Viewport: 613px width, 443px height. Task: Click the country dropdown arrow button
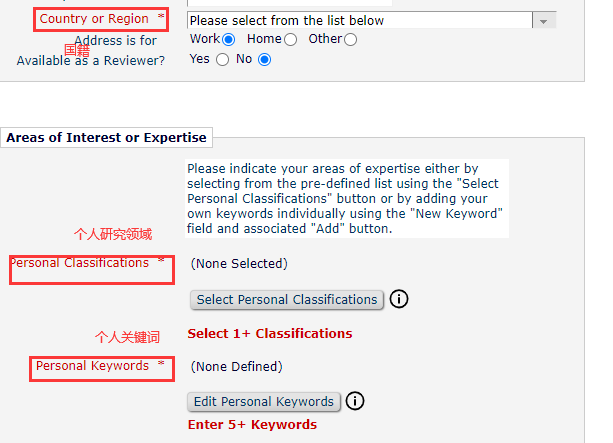544,20
